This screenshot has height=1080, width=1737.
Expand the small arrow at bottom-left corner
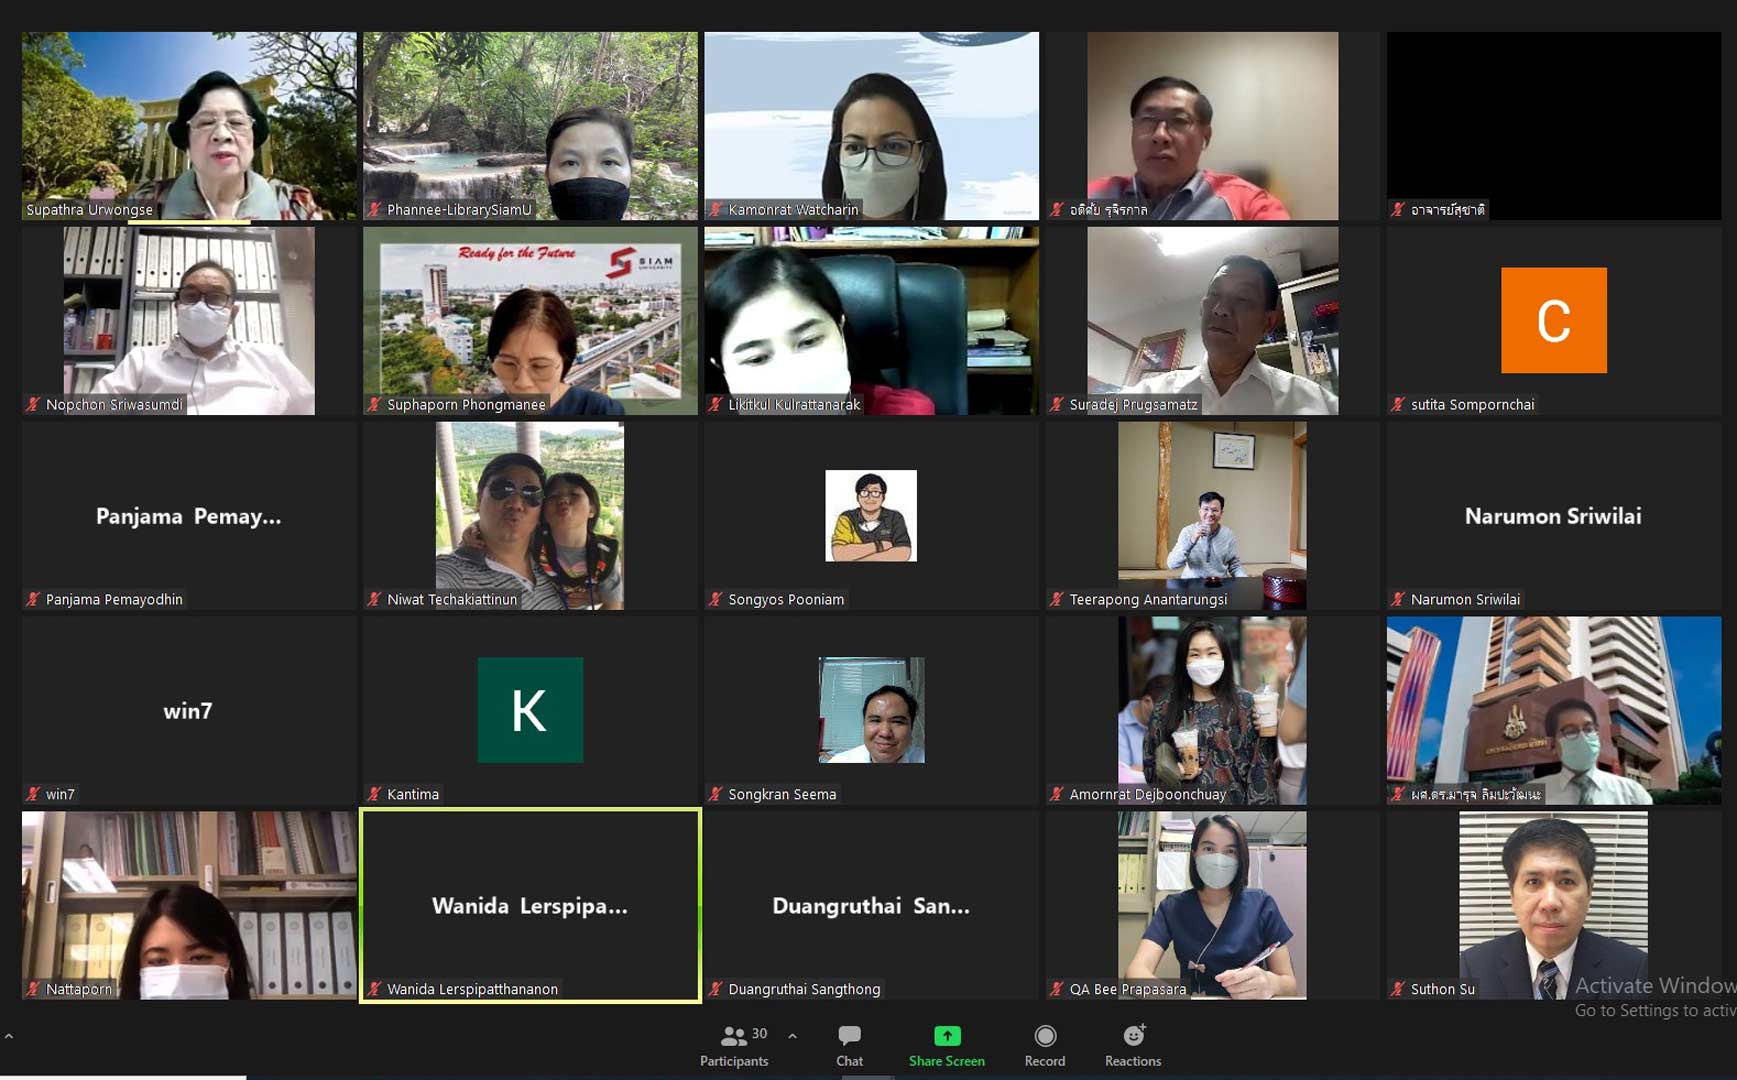pyautogui.click(x=9, y=1037)
